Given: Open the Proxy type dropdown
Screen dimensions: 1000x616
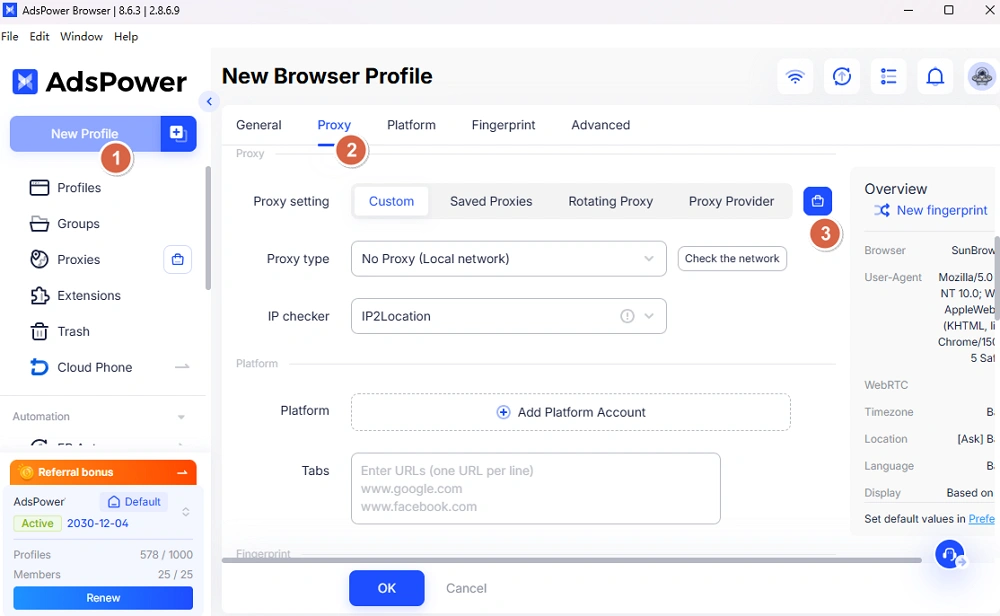Looking at the screenshot, I should [x=508, y=259].
